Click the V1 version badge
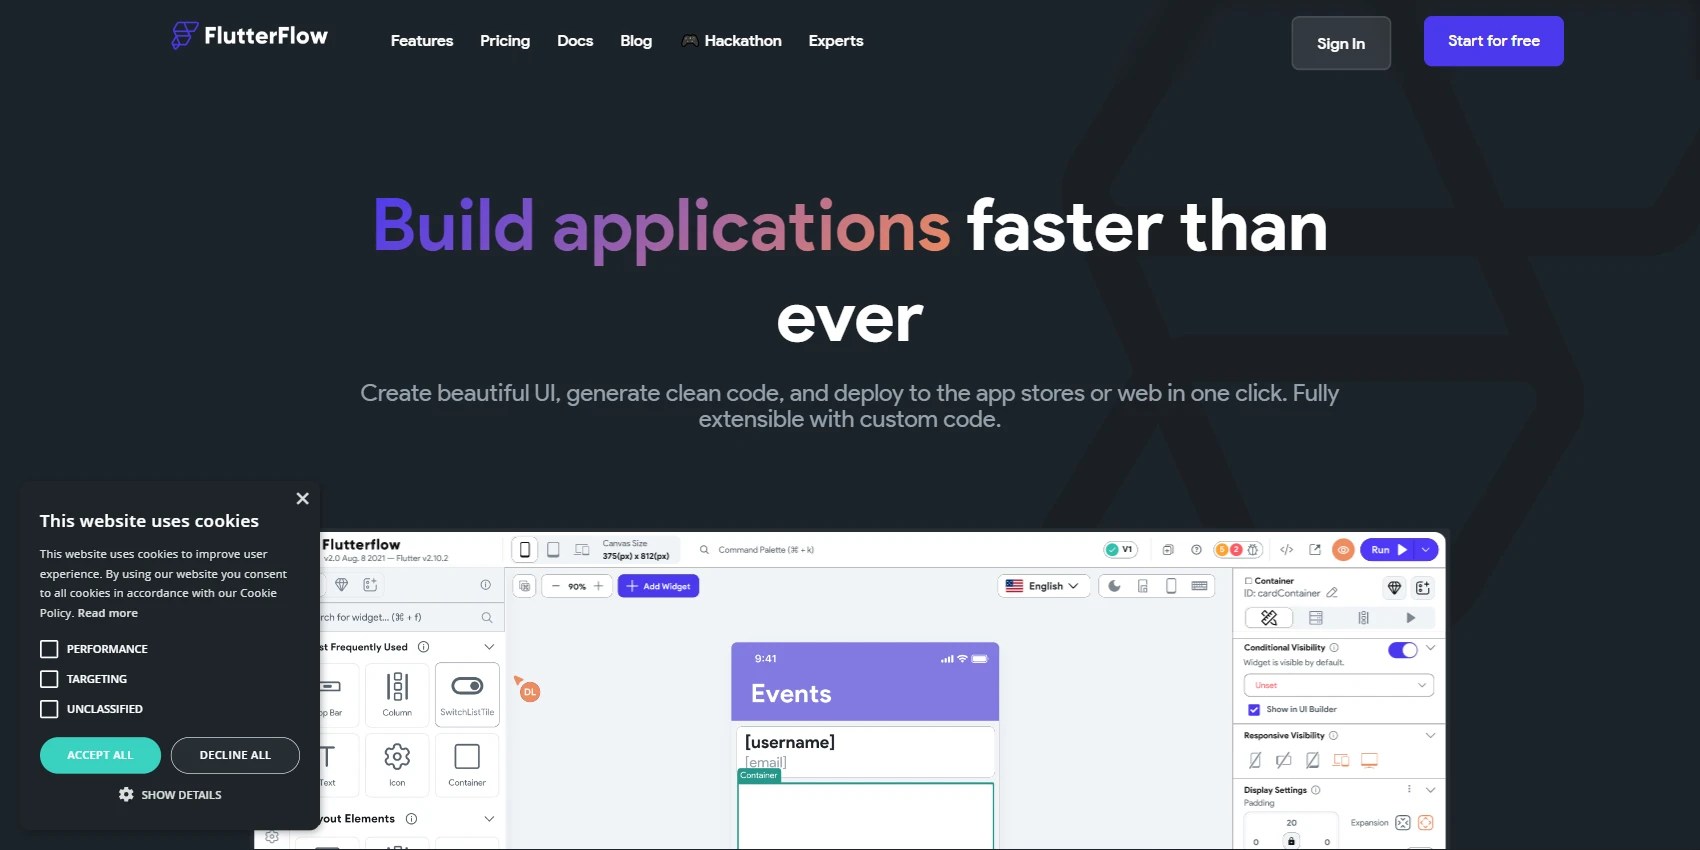Image resolution: width=1700 pixels, height=850 pixels. (x=1120, y=550)
